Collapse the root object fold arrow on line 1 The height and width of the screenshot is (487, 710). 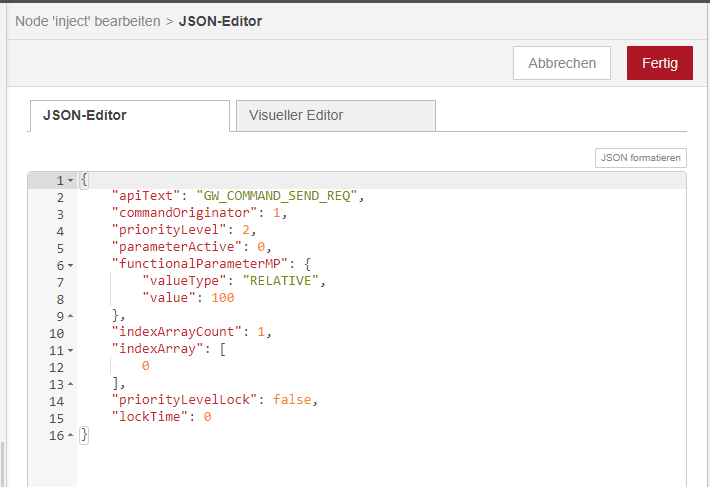tap(71, 181)
